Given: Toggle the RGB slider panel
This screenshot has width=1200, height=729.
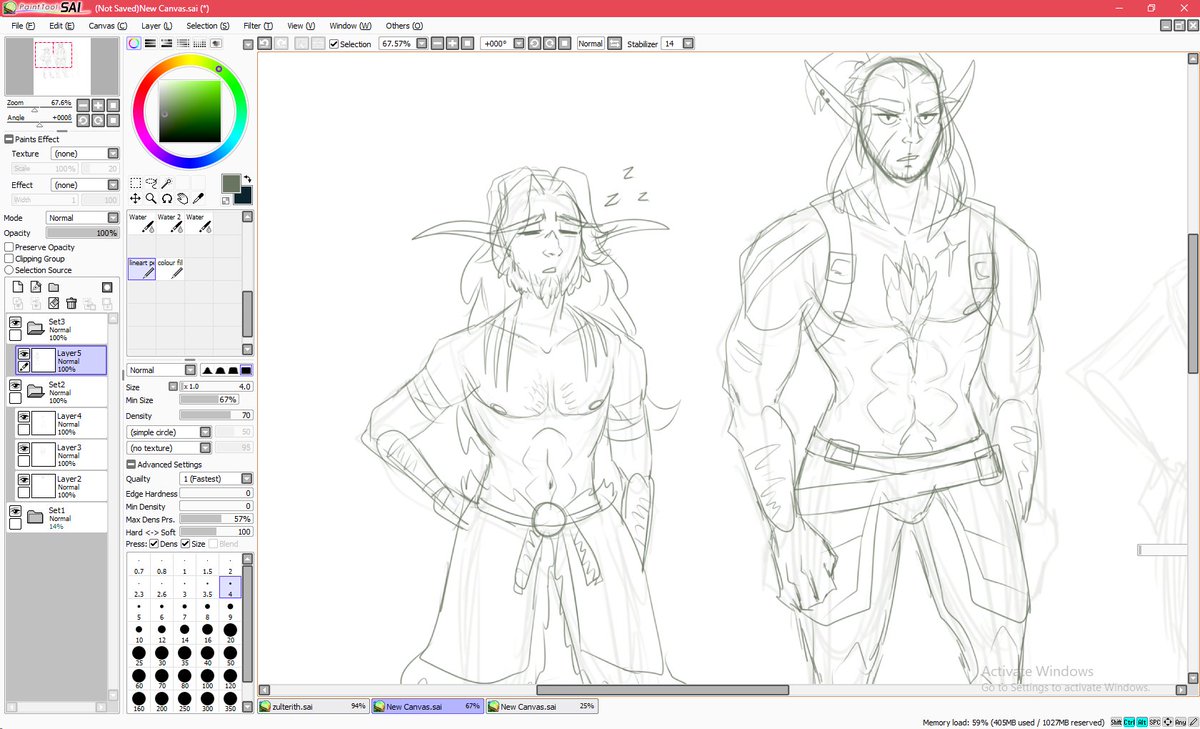Looking at the screenshot, I should (150, 44).
